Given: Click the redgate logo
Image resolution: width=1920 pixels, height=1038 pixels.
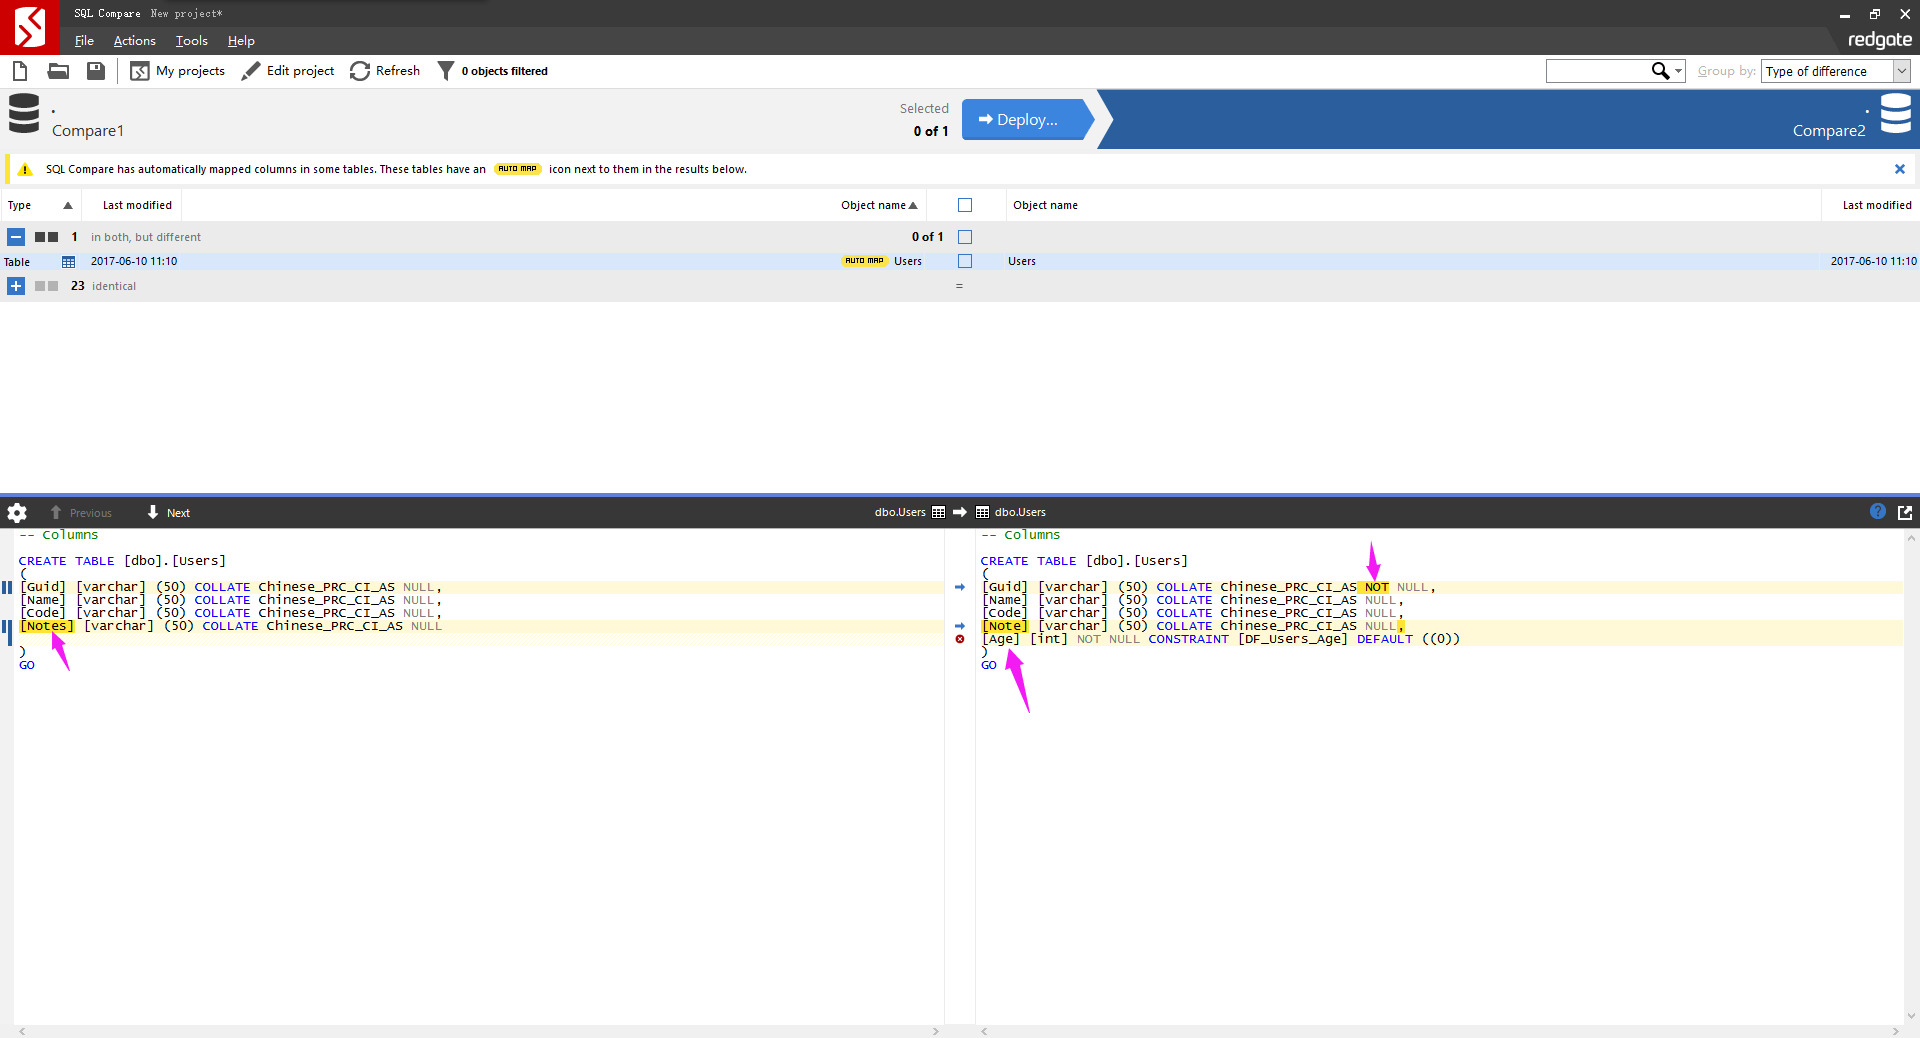Looking at the screenshot, I should tap(1879, 40).
